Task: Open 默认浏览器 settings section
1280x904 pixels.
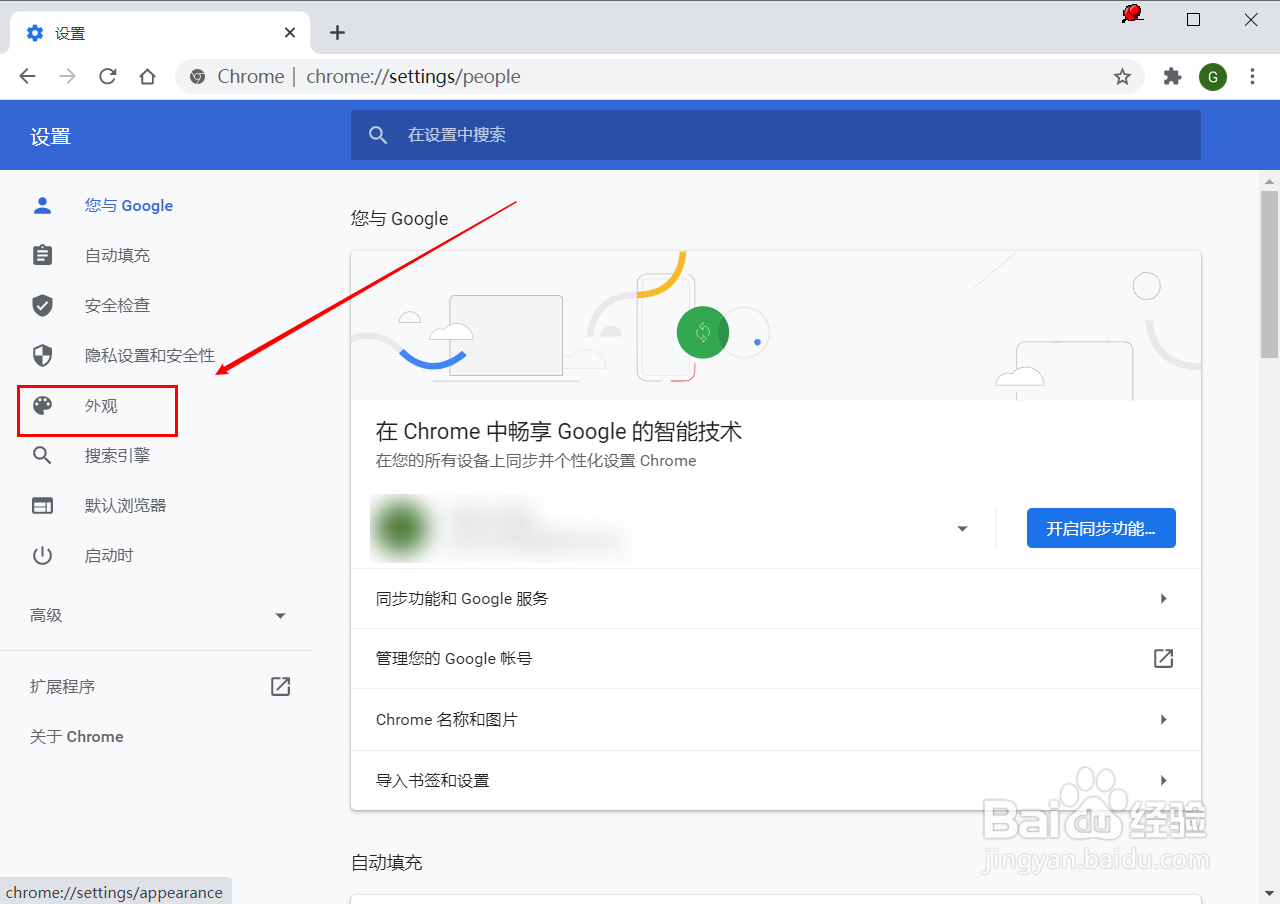Action: point(125,505)
